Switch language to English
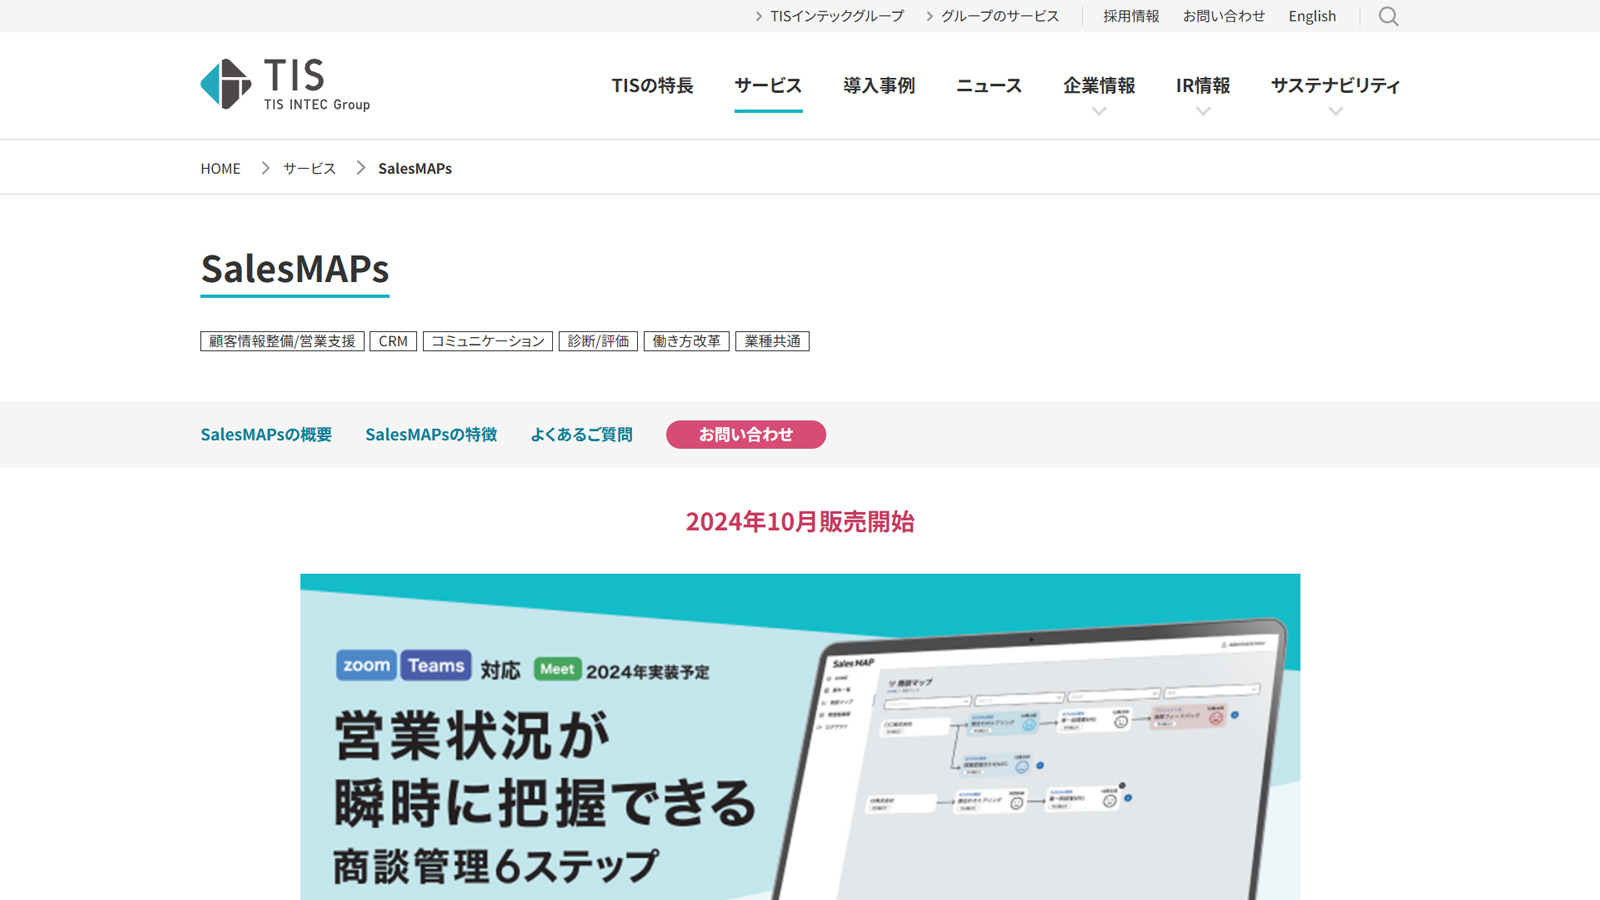The width and height of the screenshot is (1600, 900). point(1312,16)
